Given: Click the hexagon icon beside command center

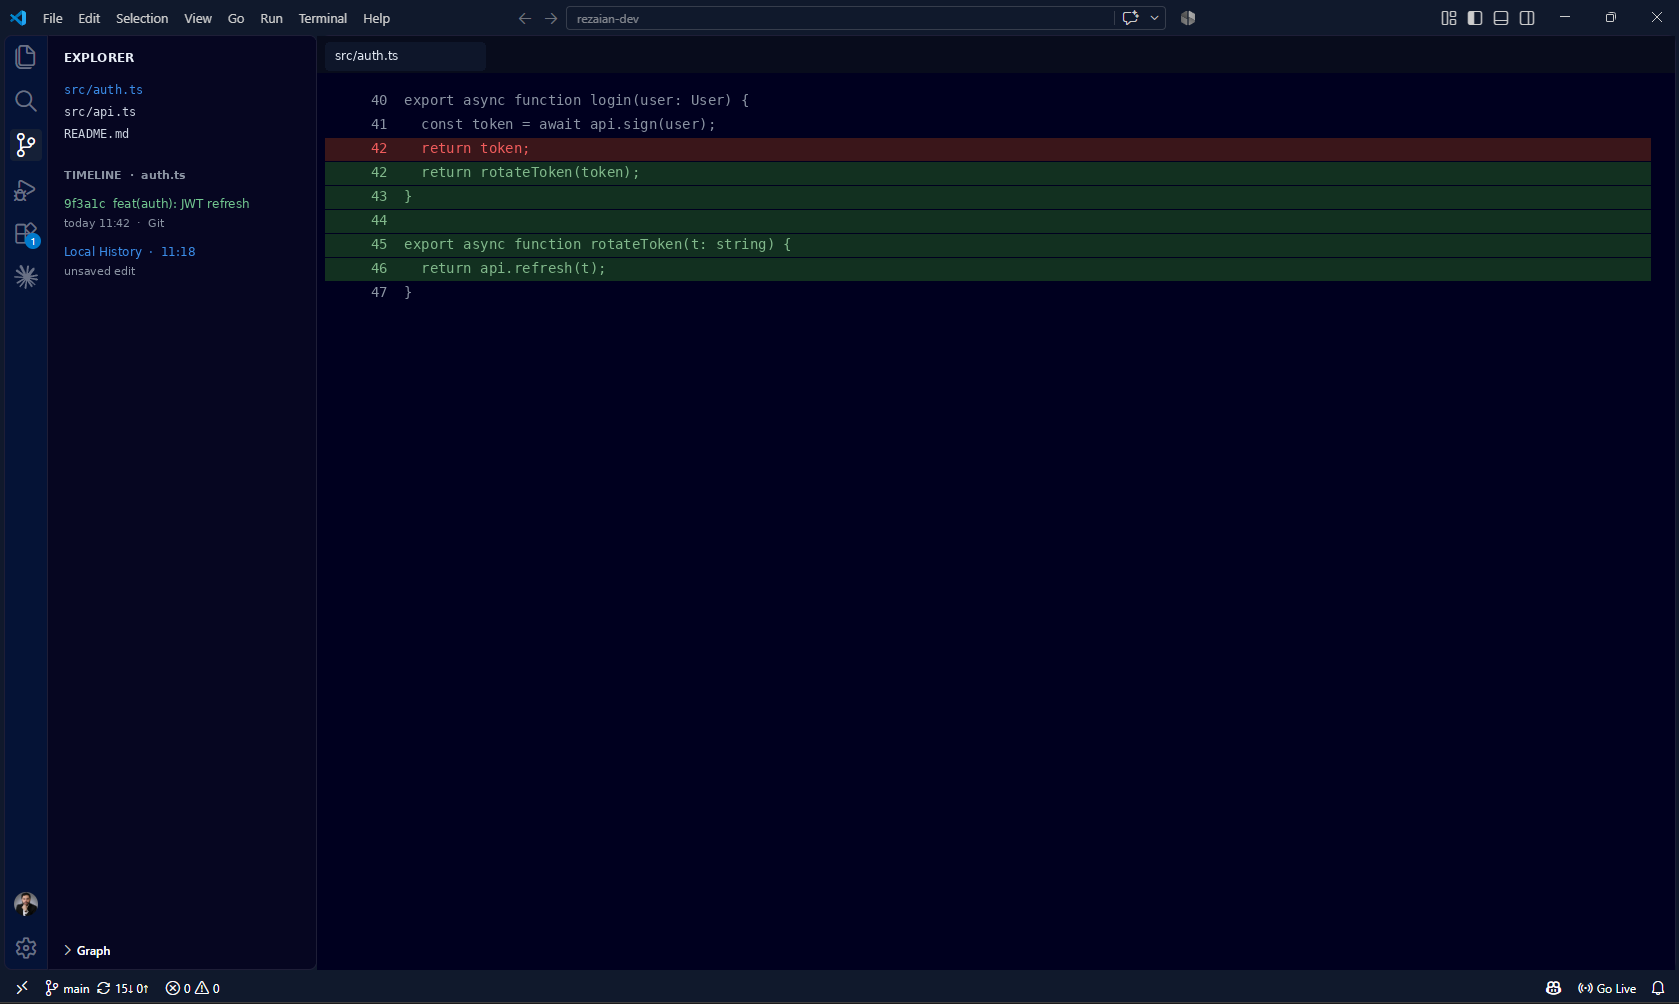Looking at the screenshot, I should (x=1188, y=18).
